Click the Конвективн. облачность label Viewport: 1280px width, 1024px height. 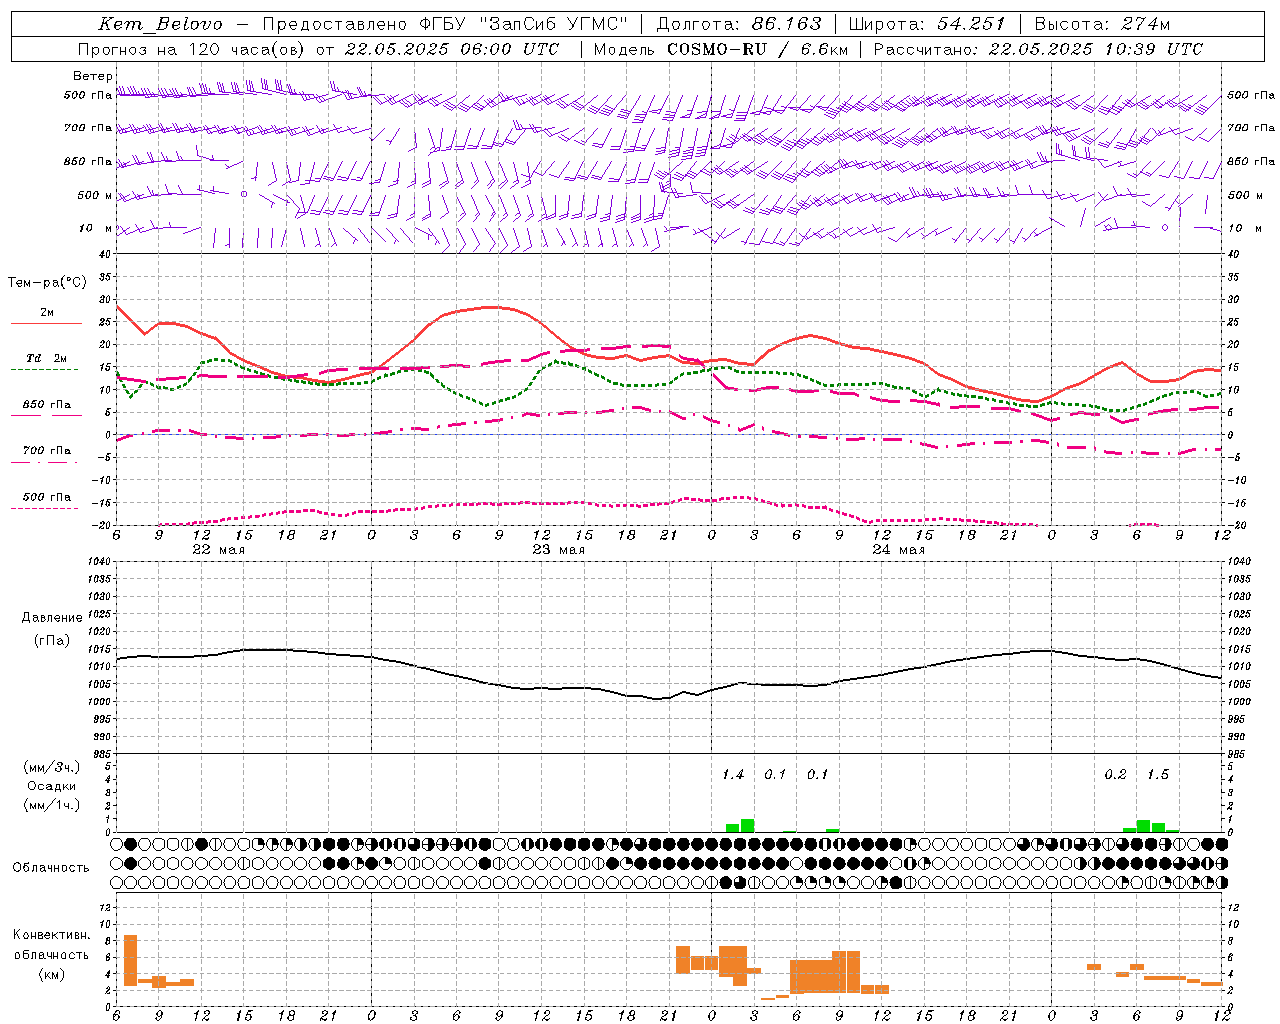click(52, 944)
